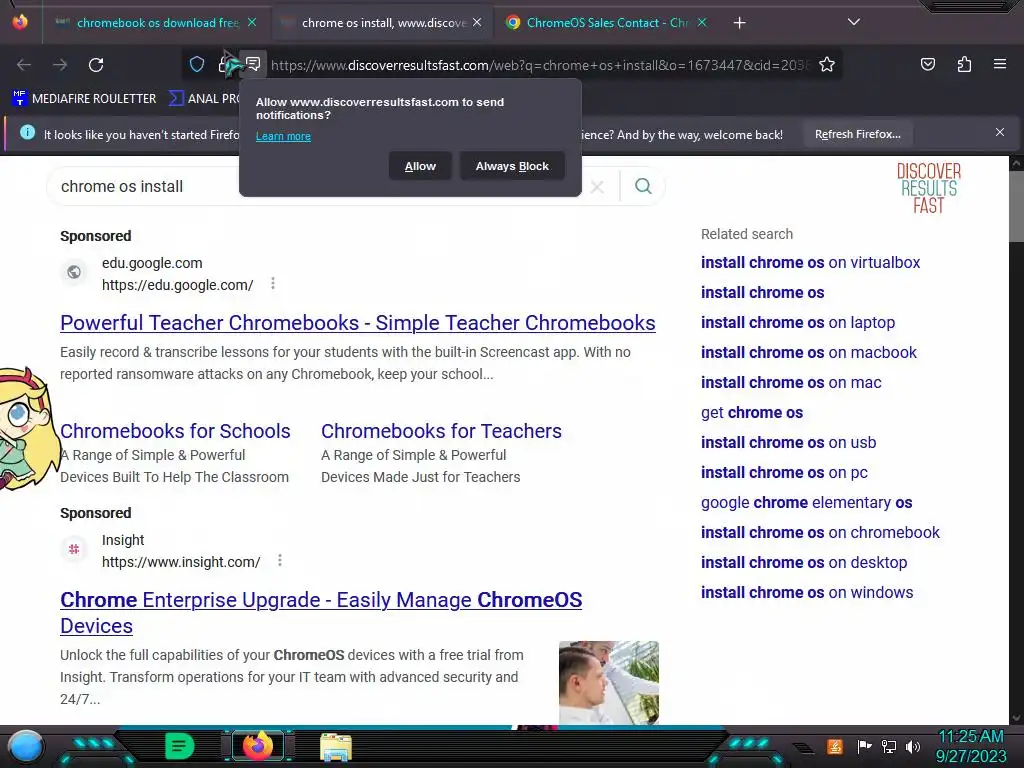The width and height of the screenshot is (1024, 768).
Task: Run search with the magnifier icon
Action: point(643,186)
